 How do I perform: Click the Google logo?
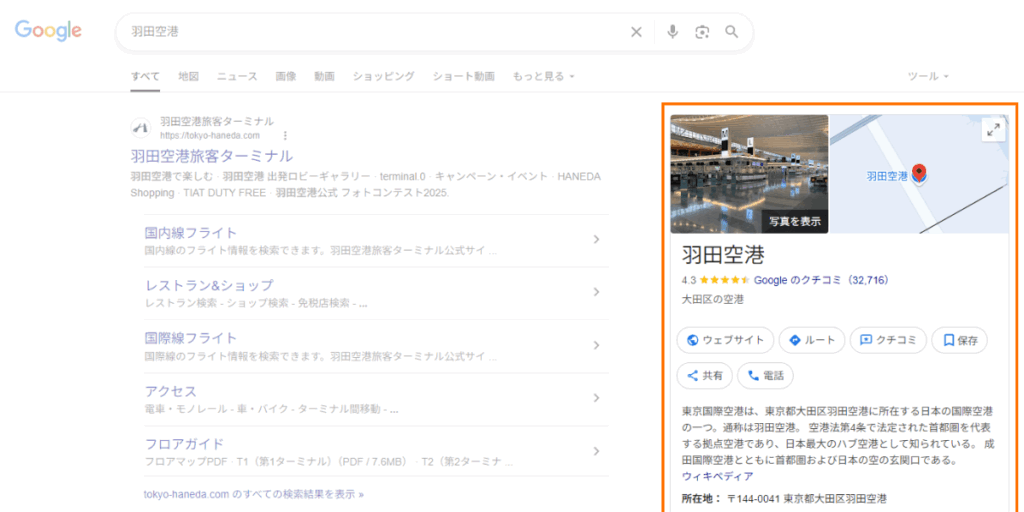(x=48, y=31)
